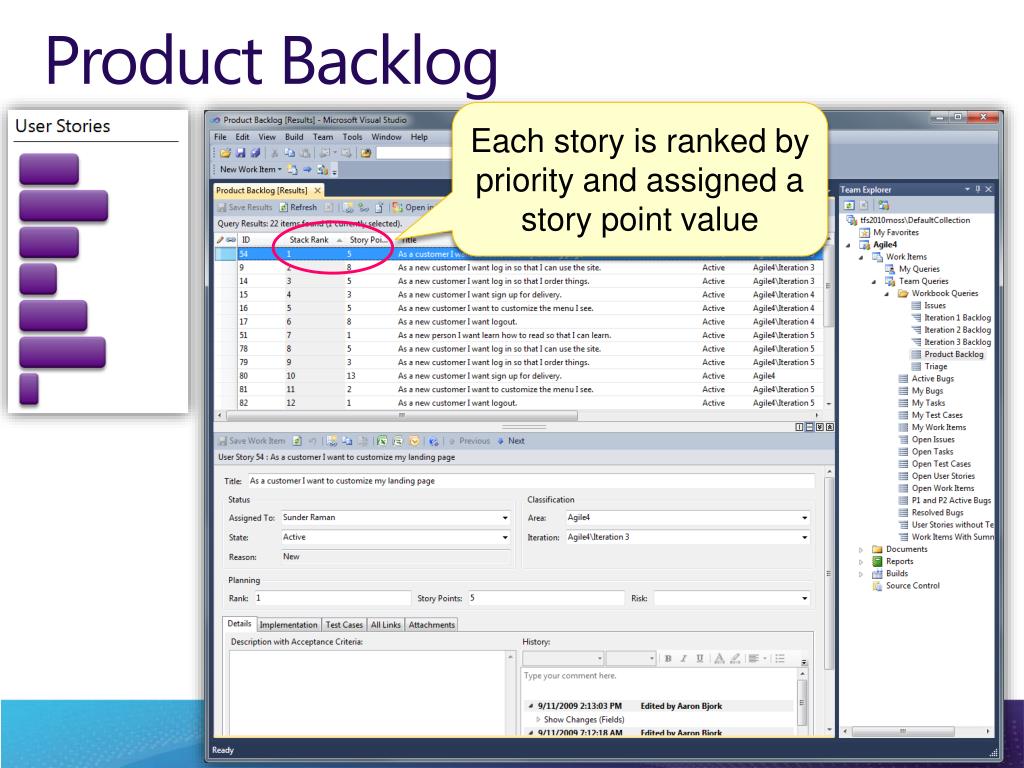Close the Product Backlog [Results] tab

pos(317,191)
